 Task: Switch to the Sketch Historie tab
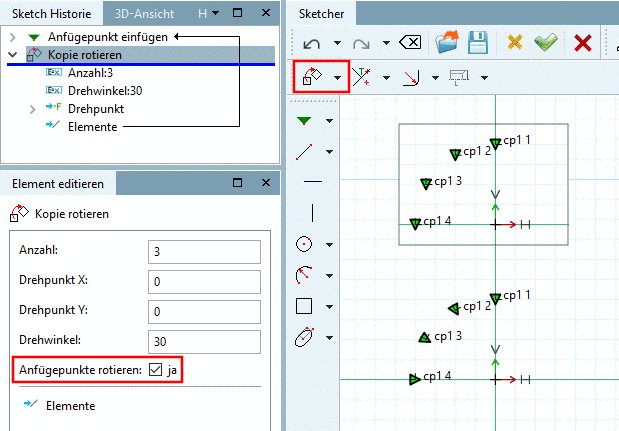[52, 14]
